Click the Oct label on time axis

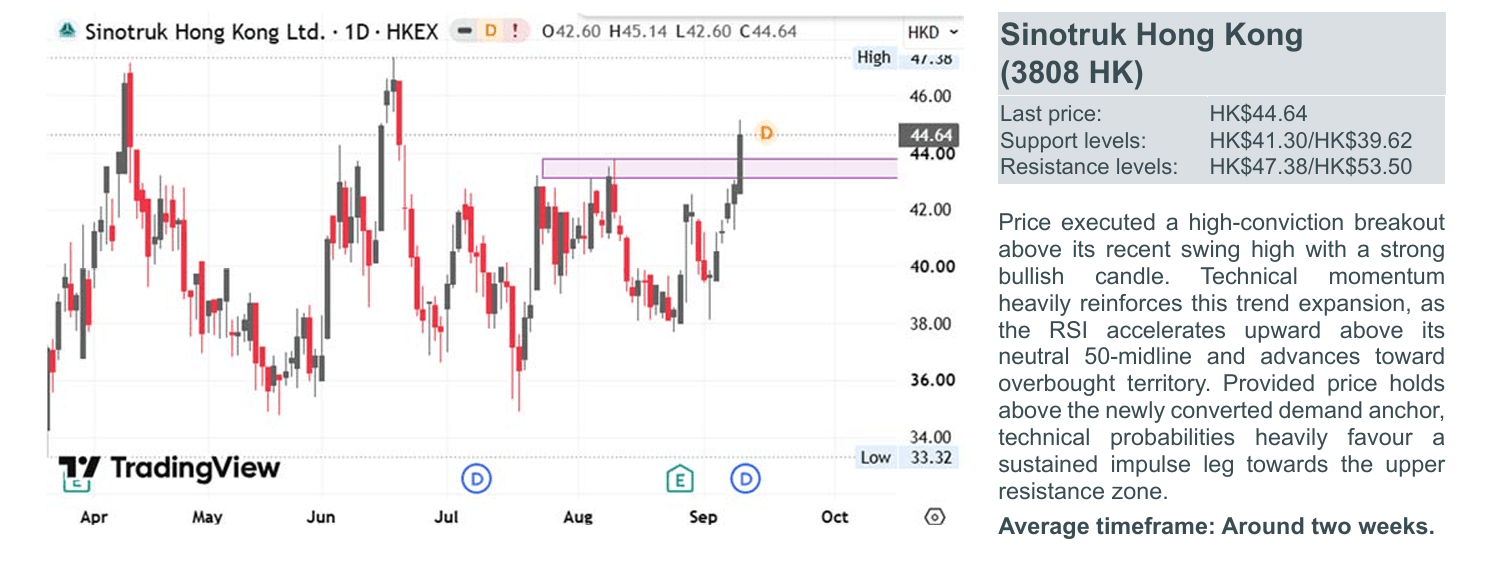[834, 517]
